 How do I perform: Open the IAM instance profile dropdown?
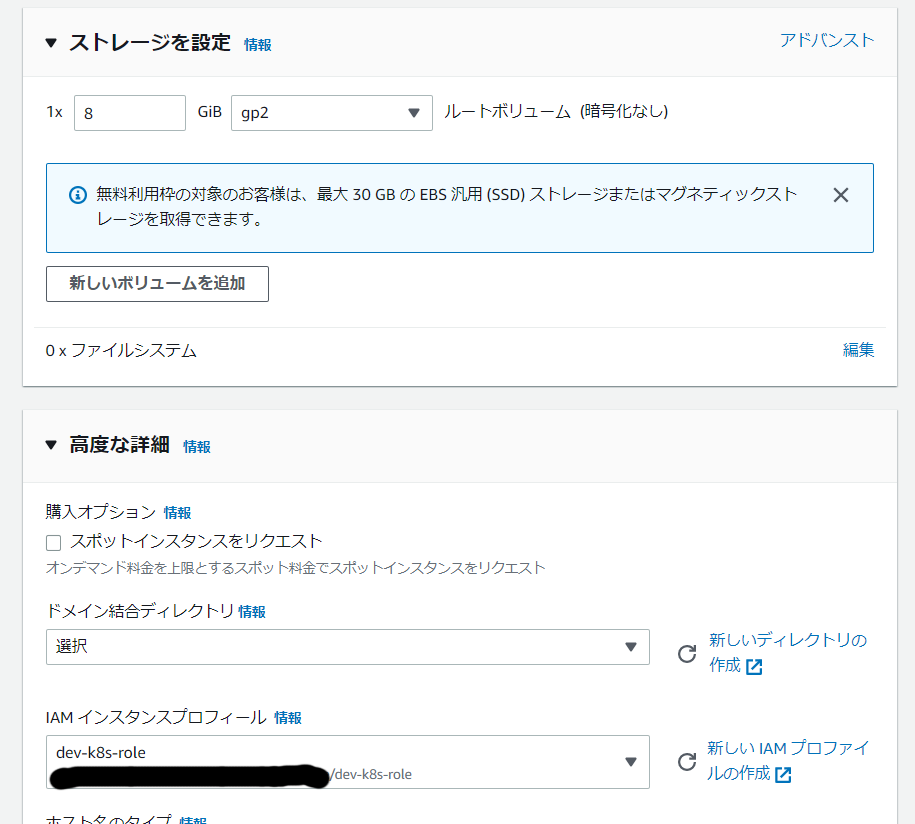click(347, 762)
